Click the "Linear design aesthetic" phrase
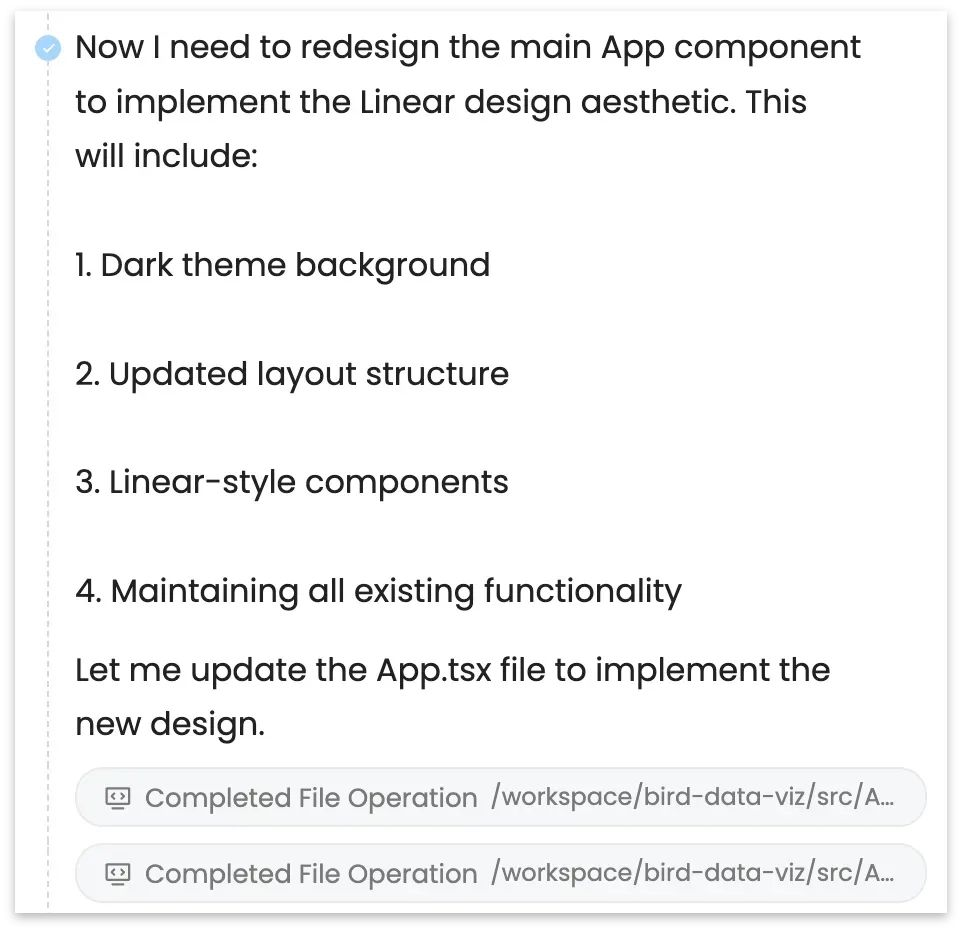The width and height of the screenshot is (962, 932). pyautogui.click(x=547, y=102)
